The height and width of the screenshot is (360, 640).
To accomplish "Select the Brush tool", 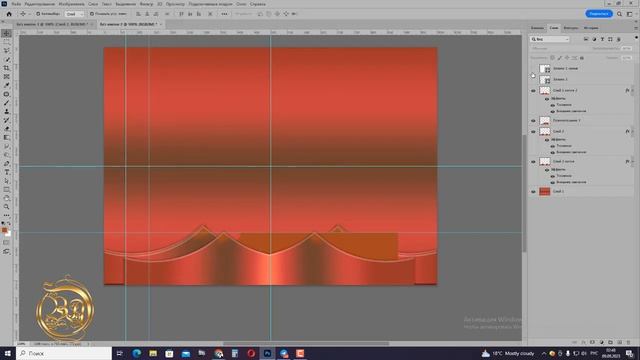I will pyautogui.click(x=7, y=102).
